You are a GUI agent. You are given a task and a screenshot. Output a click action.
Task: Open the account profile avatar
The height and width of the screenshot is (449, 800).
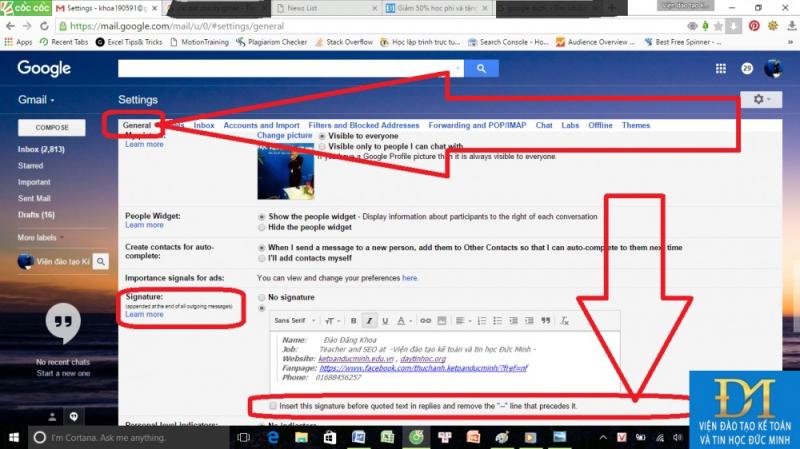773,68
